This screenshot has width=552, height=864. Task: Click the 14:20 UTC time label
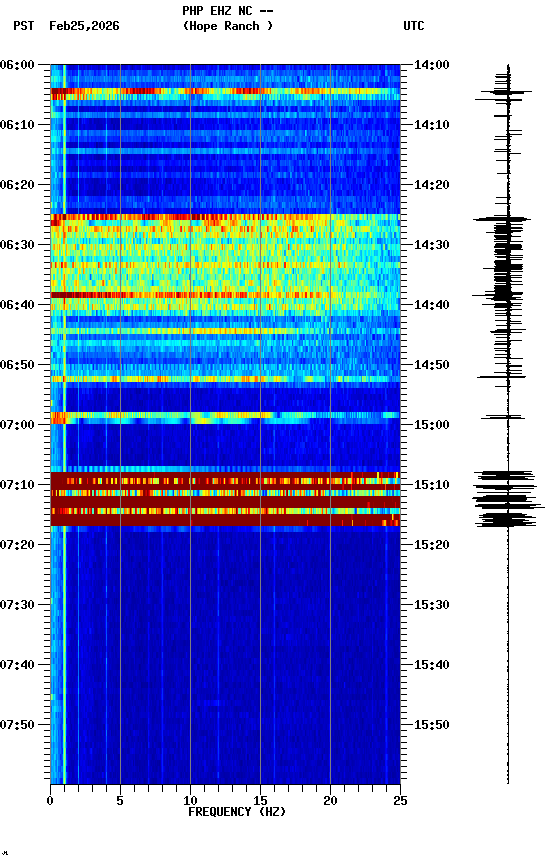tap(432, 185)
